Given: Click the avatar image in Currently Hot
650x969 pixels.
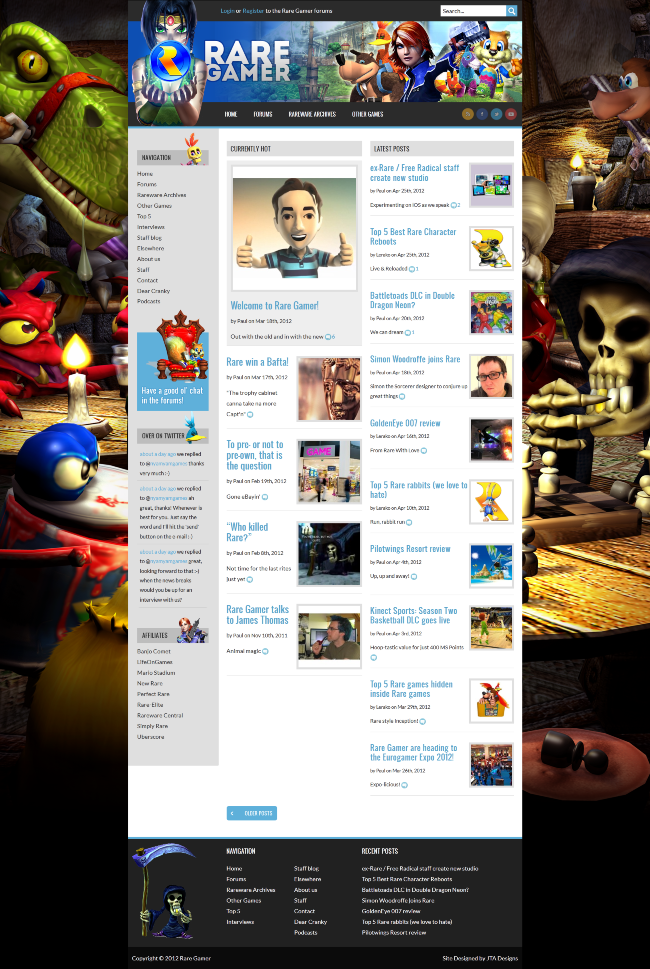Looking at the screenshot, I should [294, 228].
